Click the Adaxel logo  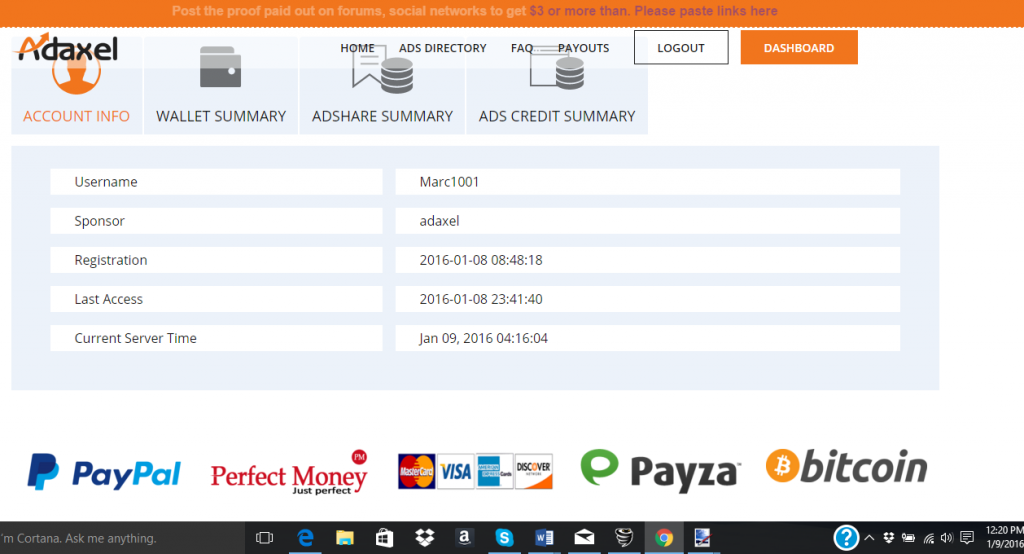point(68,48)
